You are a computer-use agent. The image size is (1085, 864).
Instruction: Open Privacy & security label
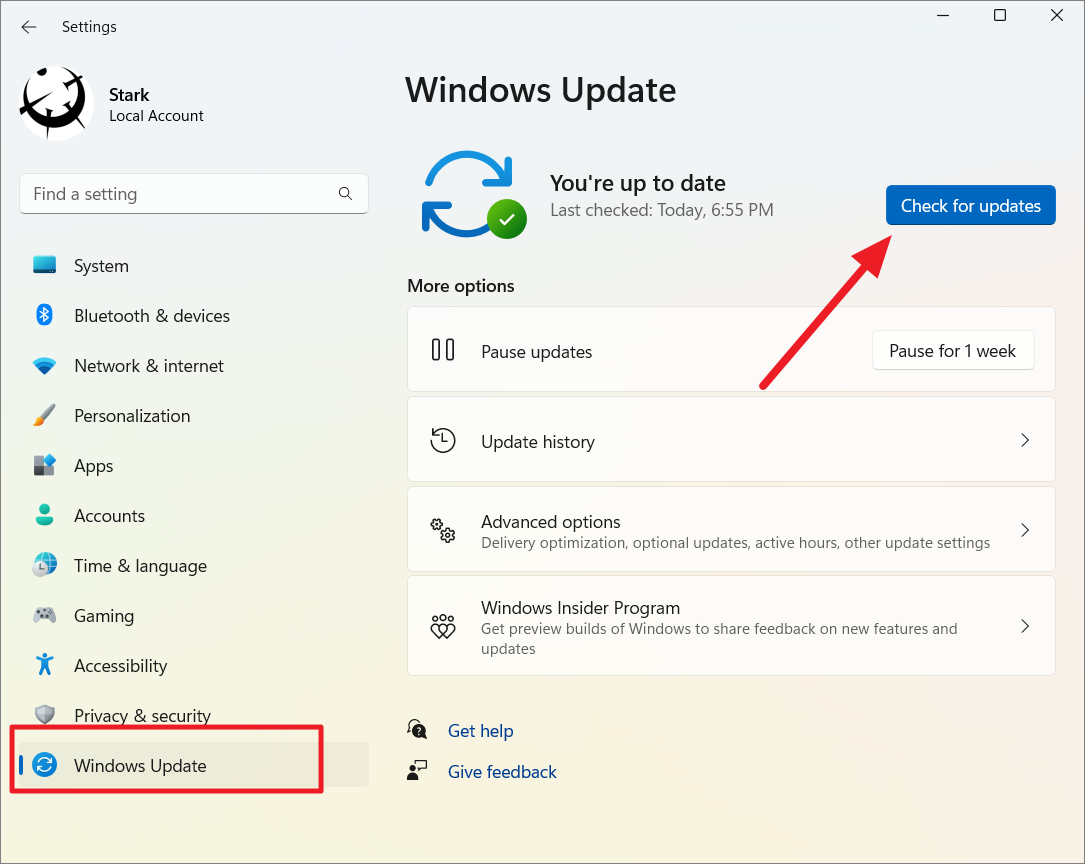pos(143,715)
